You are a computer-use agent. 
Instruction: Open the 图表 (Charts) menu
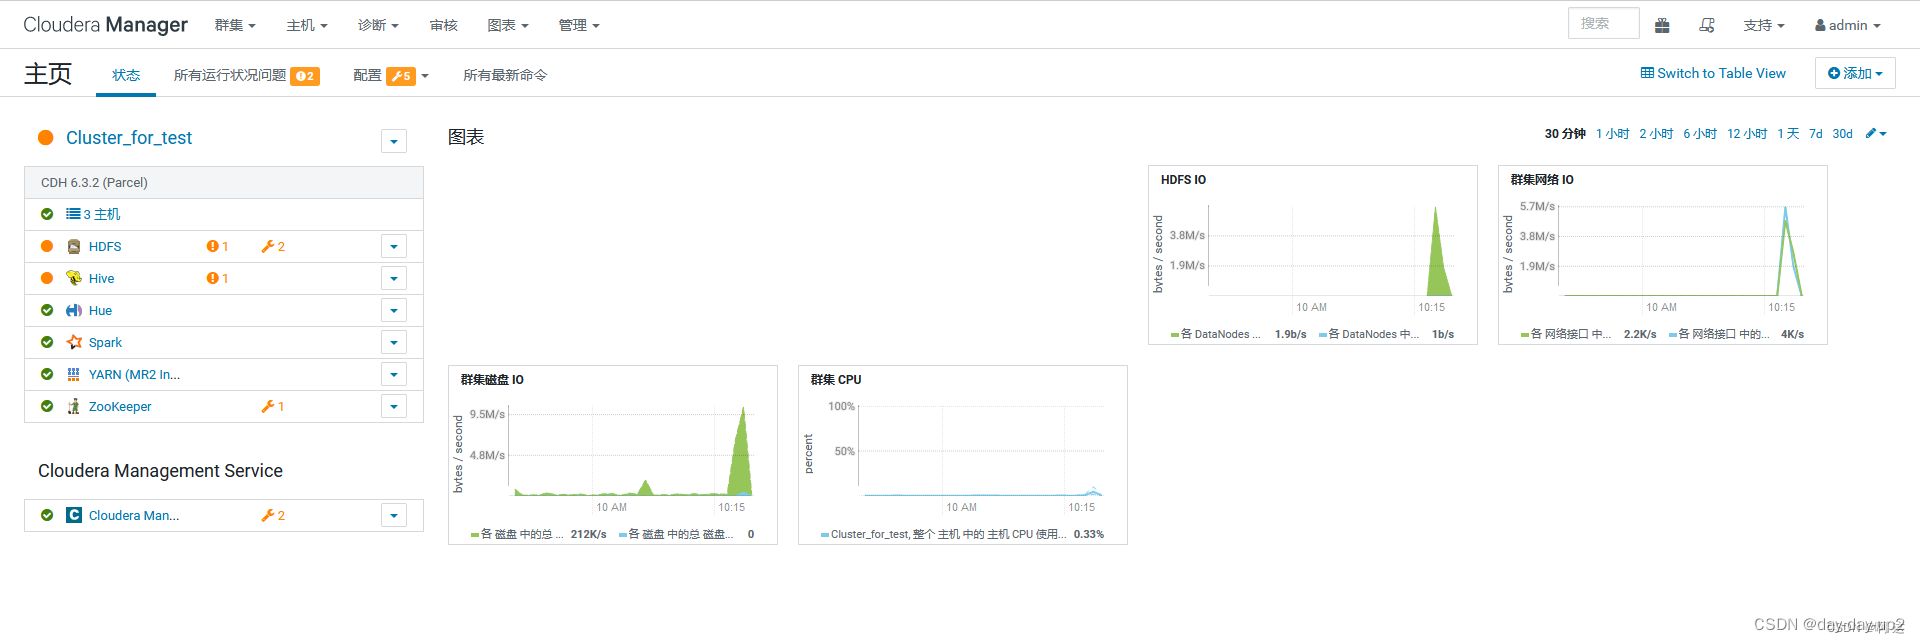(508, 25)
